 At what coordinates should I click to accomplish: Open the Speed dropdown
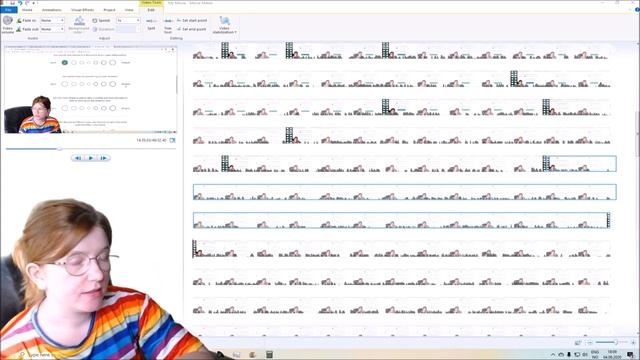coord(128,20)
